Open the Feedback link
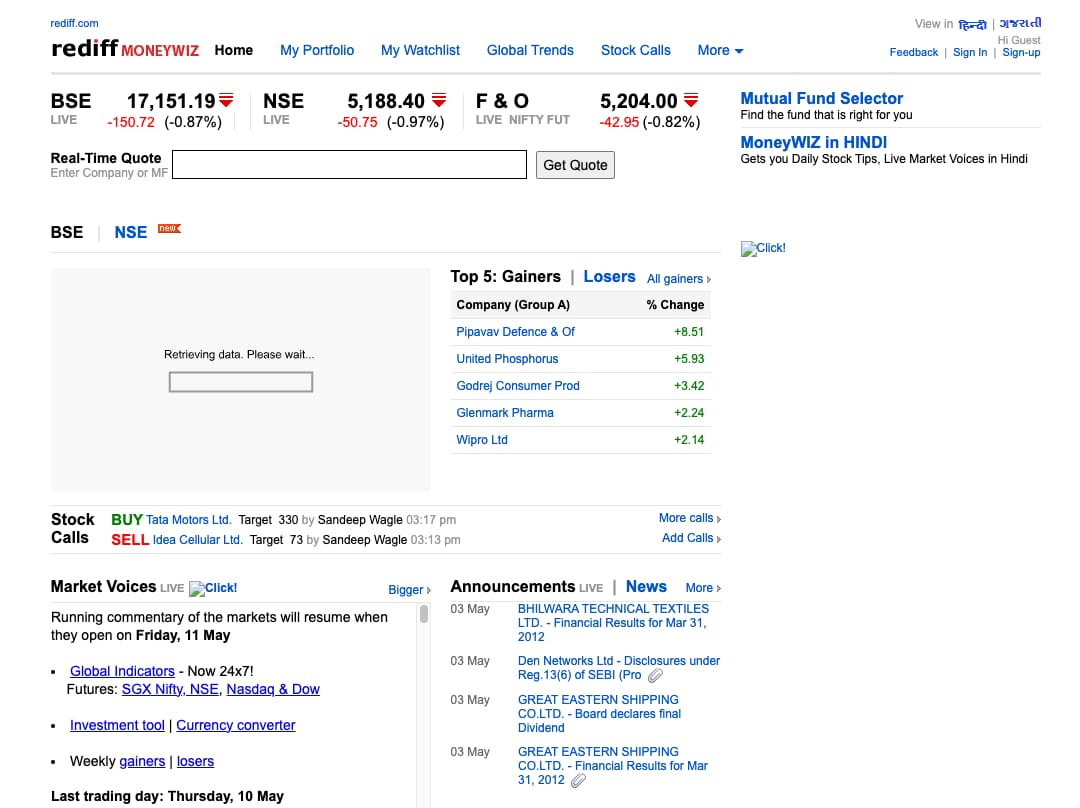This screenshot has height=808, width=1080. (913, 52)
